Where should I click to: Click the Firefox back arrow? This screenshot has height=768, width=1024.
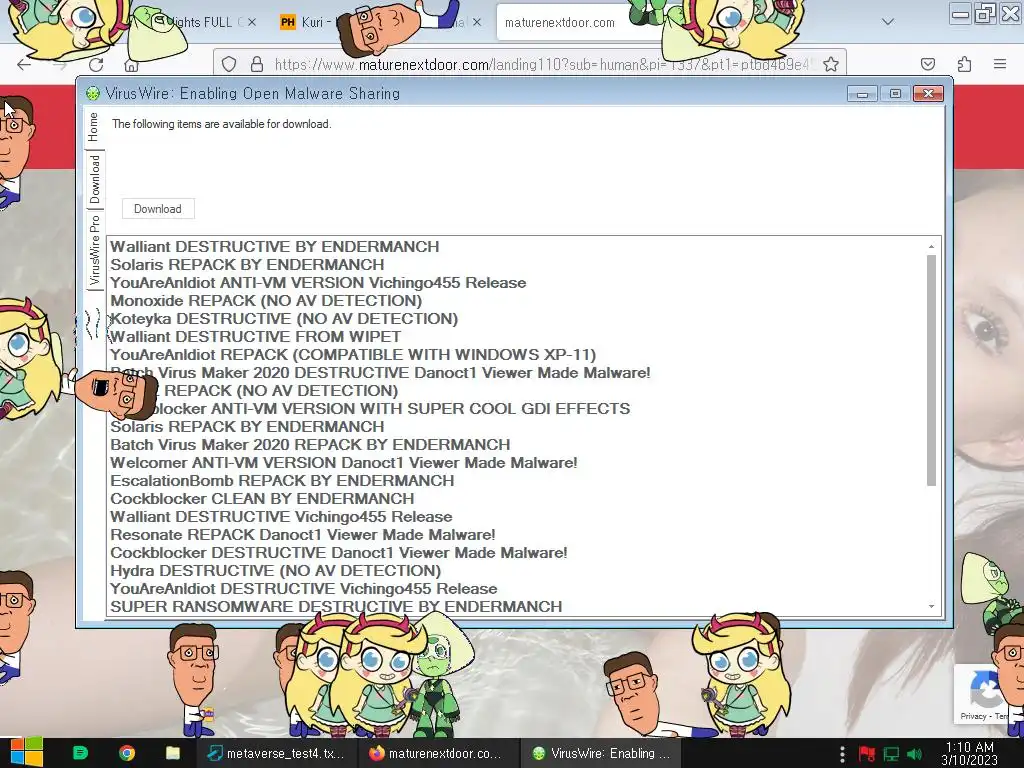tap(24, 64)
